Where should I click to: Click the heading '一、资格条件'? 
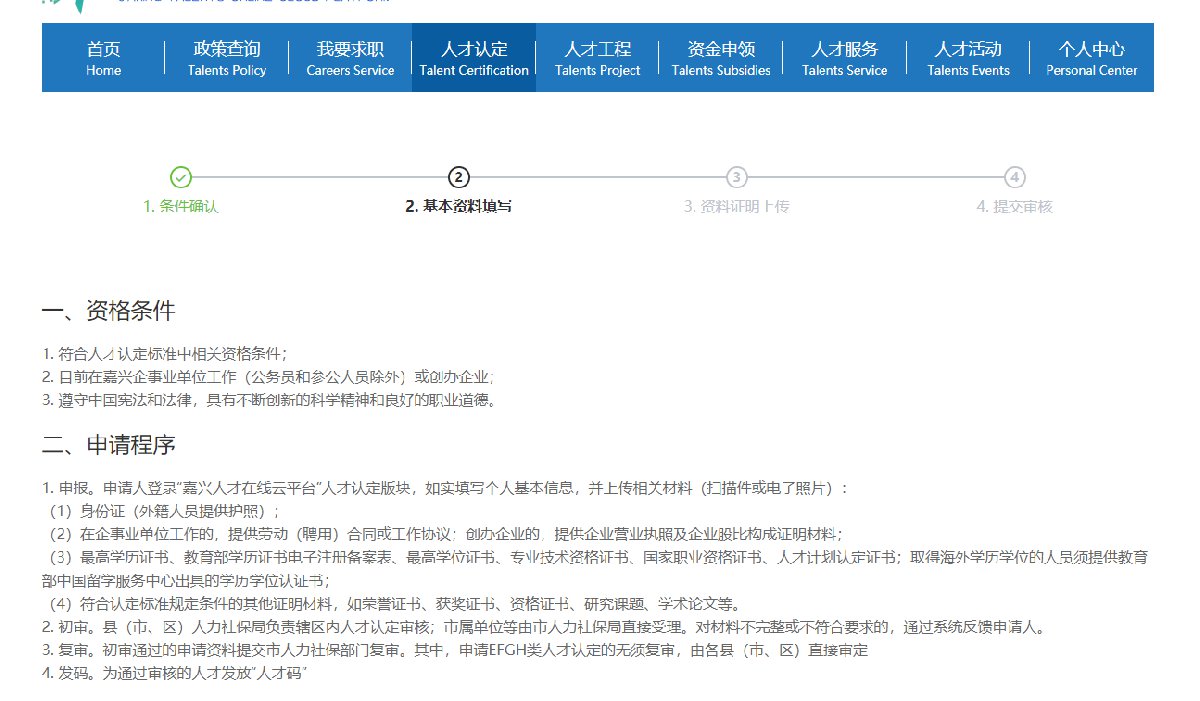click(109, 311)
